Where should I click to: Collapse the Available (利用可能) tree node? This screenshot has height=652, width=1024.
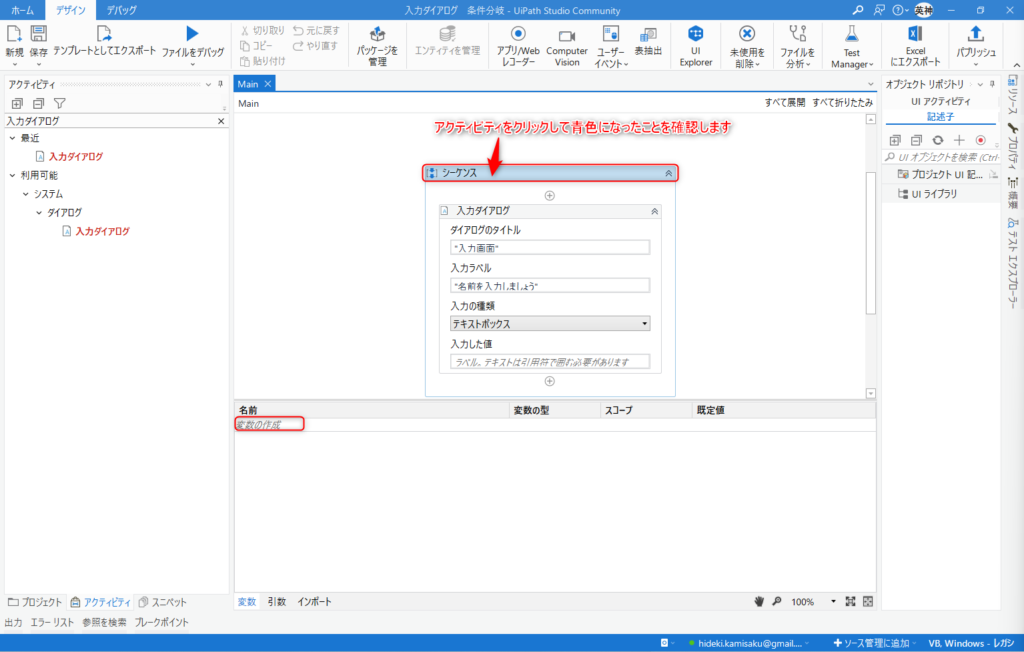pos(12,175)
